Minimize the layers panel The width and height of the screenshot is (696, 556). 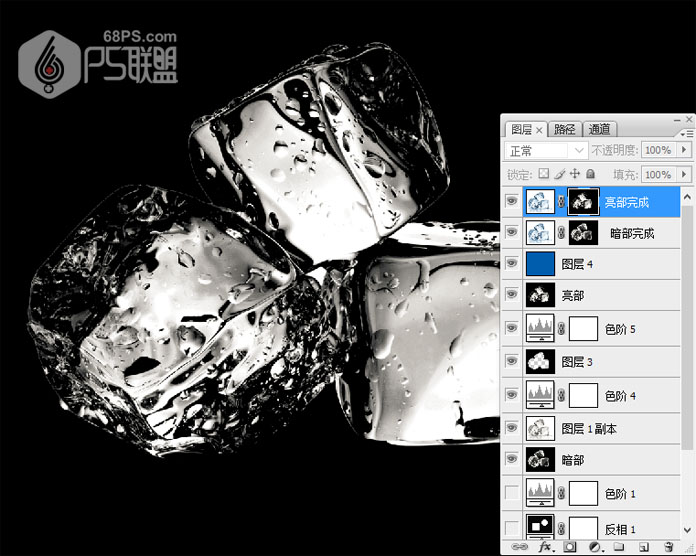(x=677, y=120)
